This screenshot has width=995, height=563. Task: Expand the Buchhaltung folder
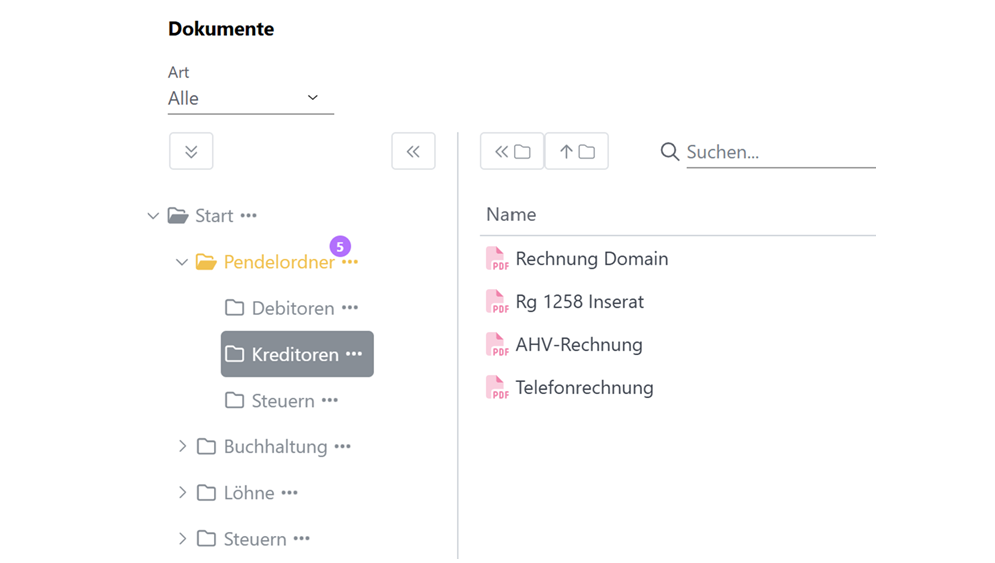point(182,446)
